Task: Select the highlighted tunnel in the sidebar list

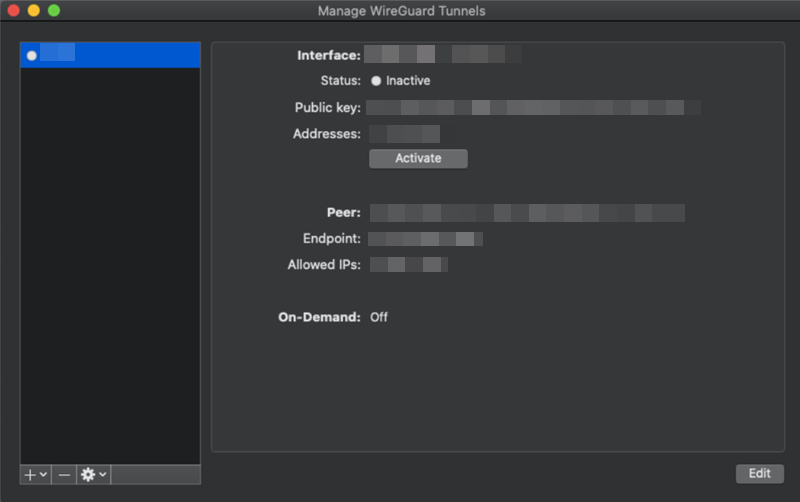Action: 110,55
